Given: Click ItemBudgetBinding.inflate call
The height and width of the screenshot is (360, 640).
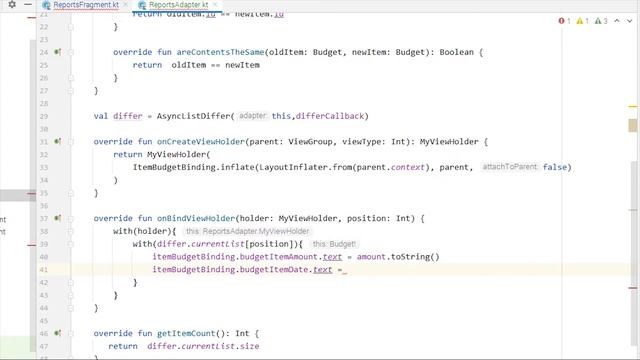Looking at the screenshot, I should [194, 167].
